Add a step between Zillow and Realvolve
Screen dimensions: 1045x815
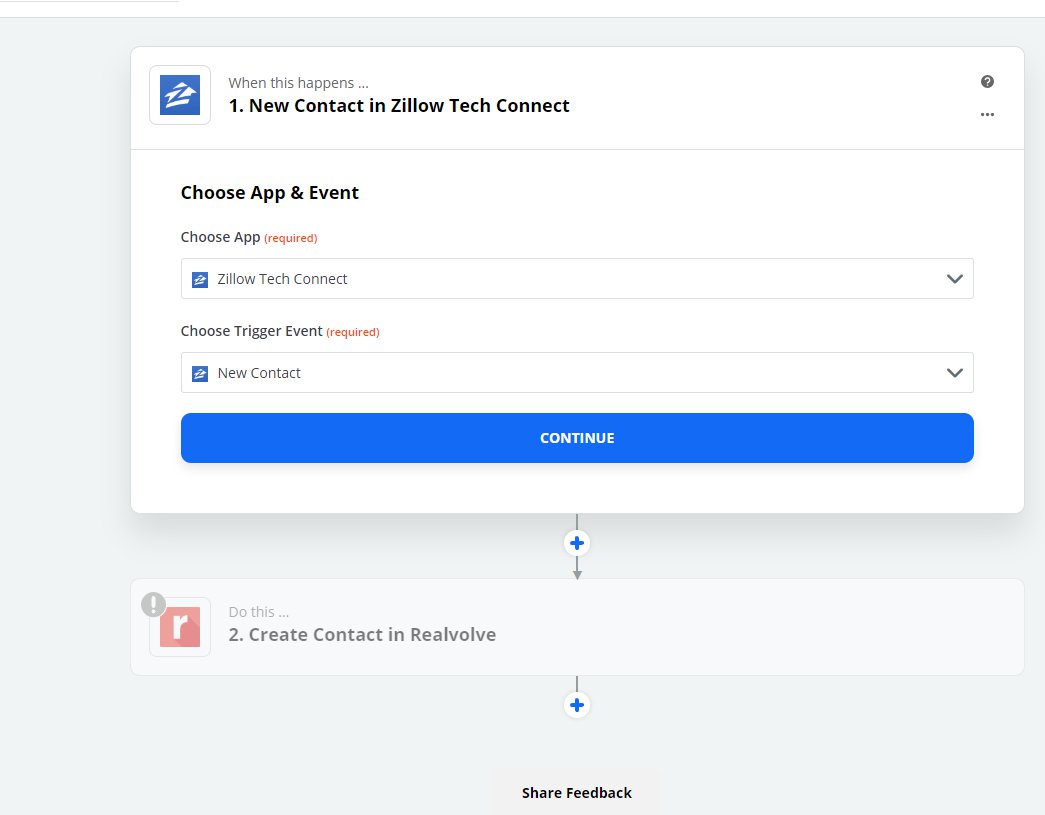[576, 543]
